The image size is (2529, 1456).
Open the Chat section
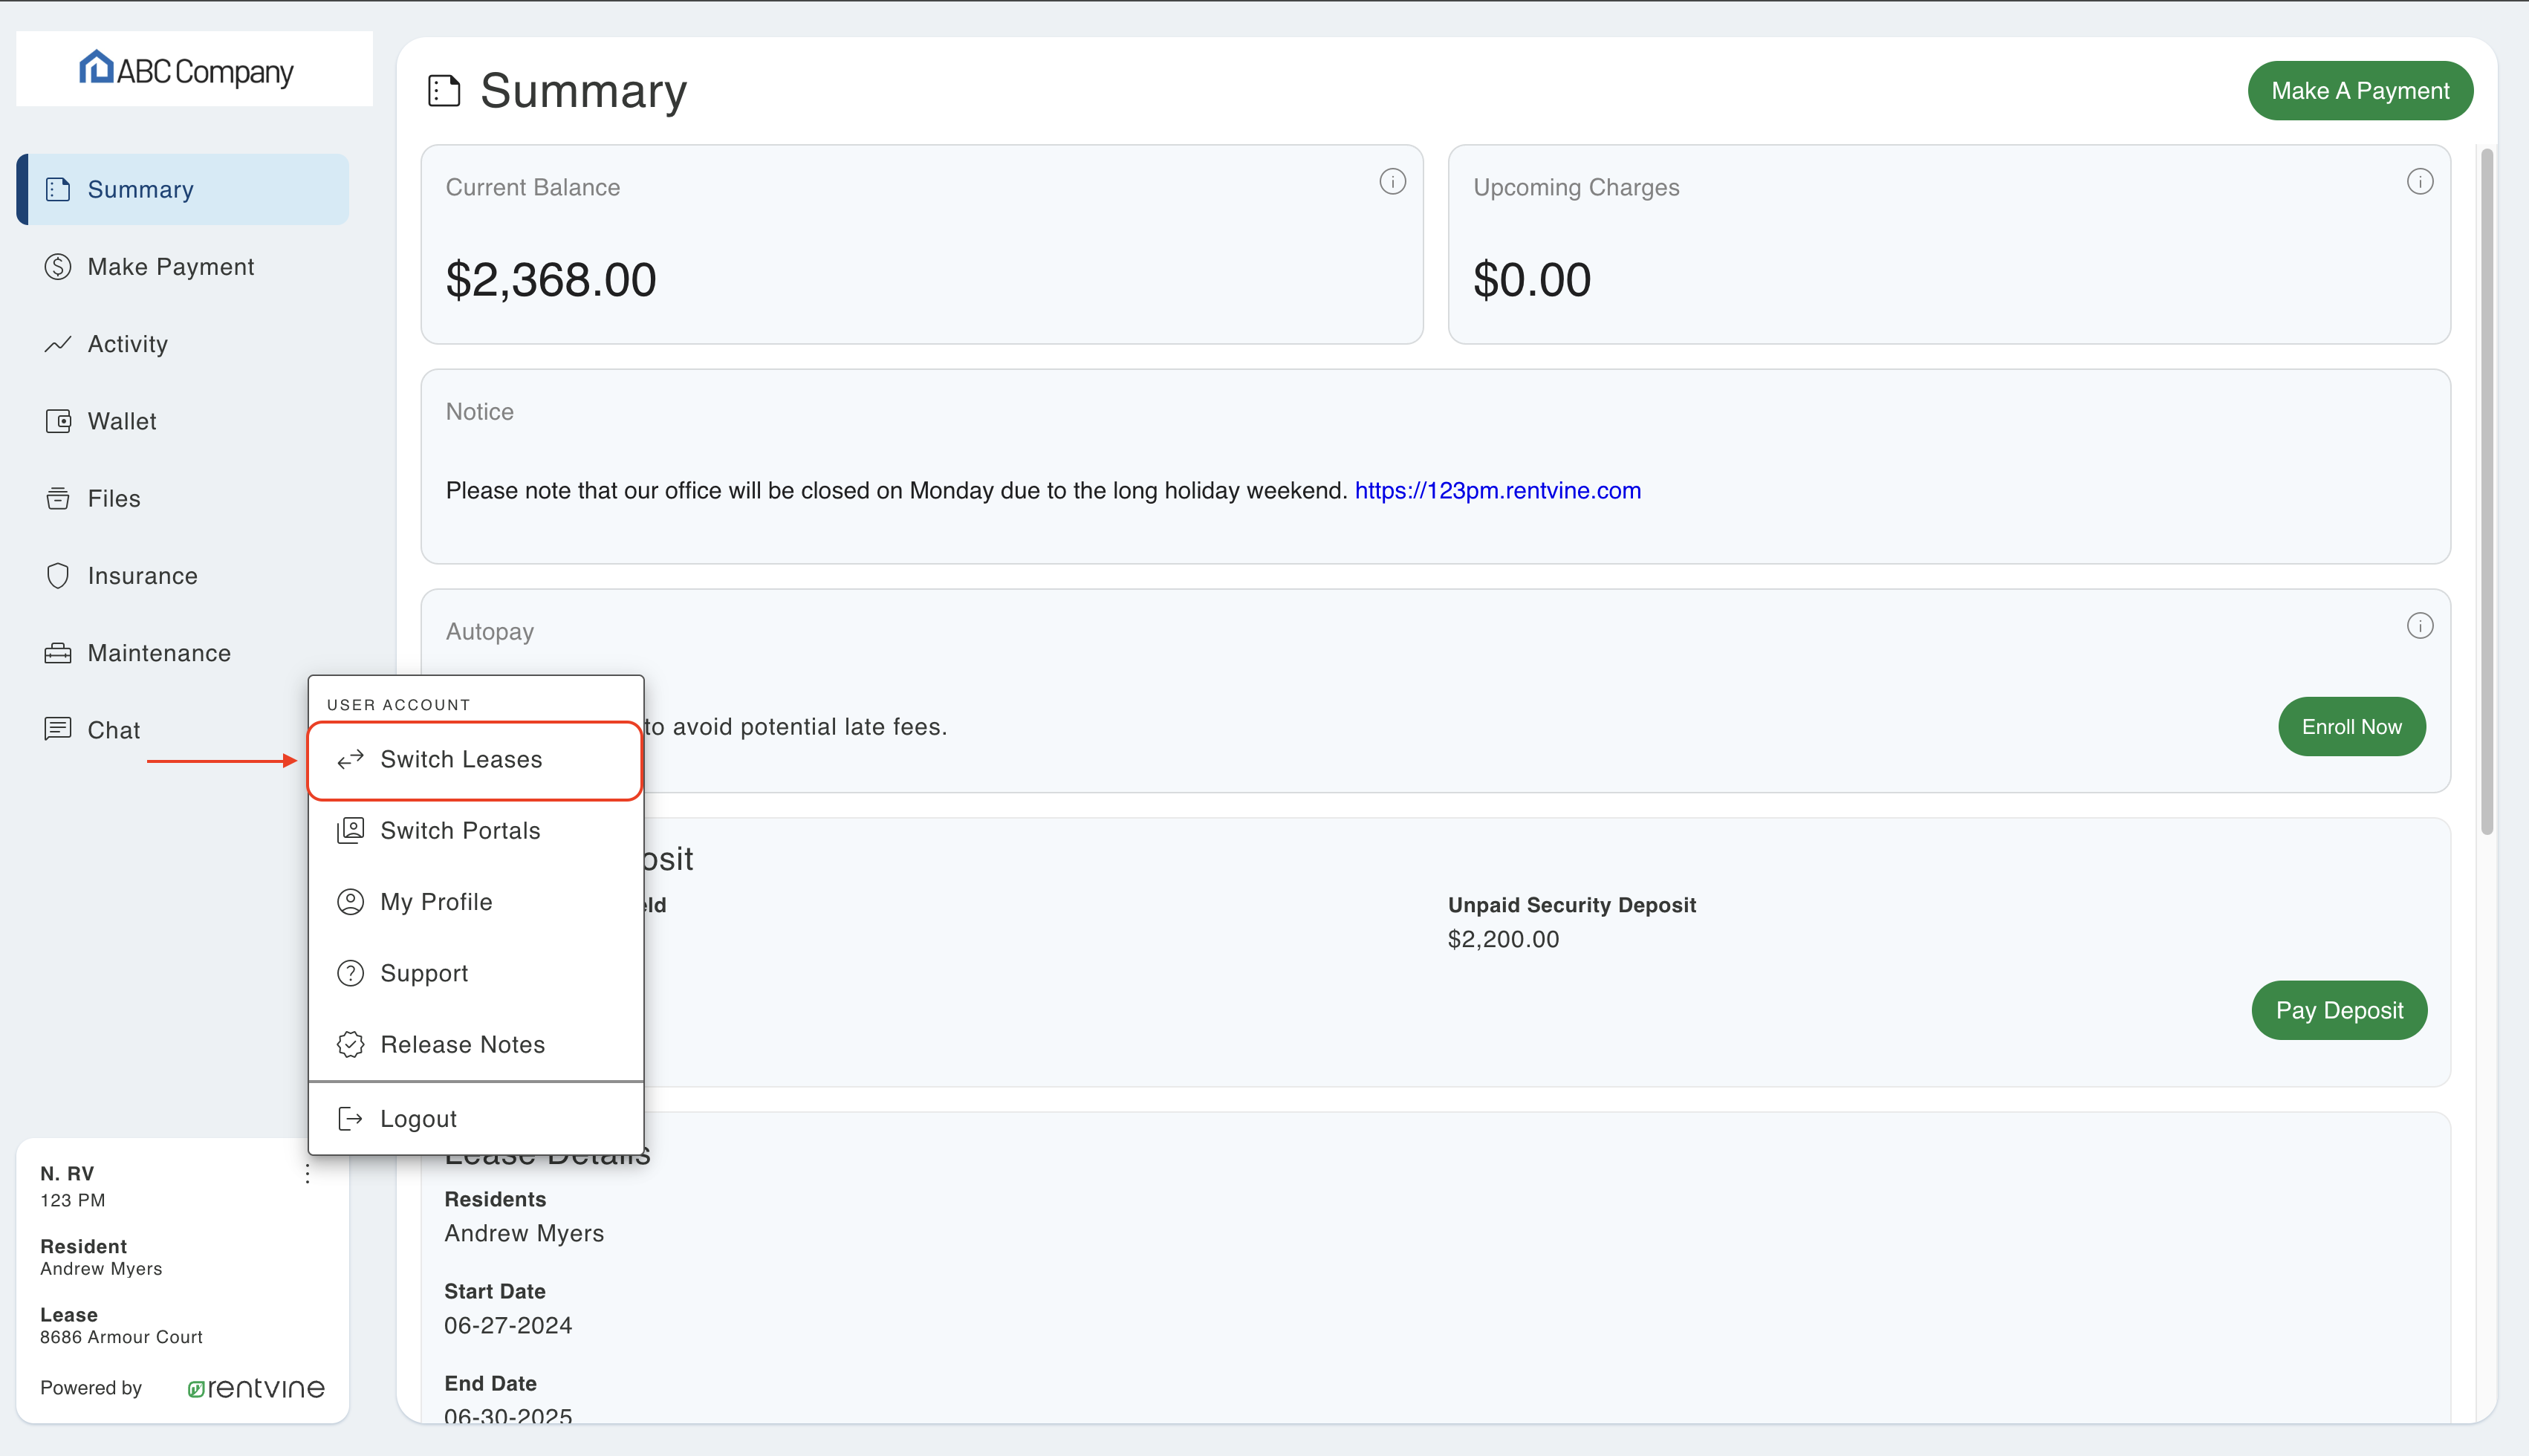(x=113, y=729)
